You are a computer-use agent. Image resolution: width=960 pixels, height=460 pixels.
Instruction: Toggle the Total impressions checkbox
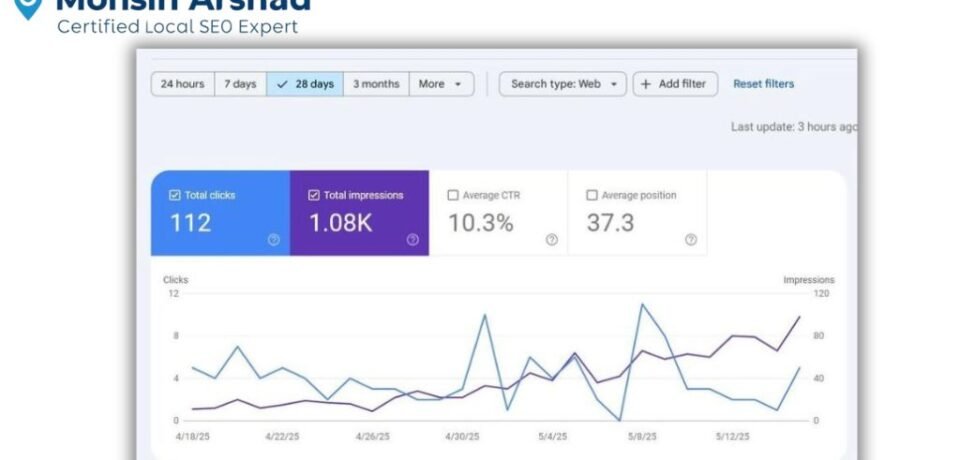pos(313,195)
